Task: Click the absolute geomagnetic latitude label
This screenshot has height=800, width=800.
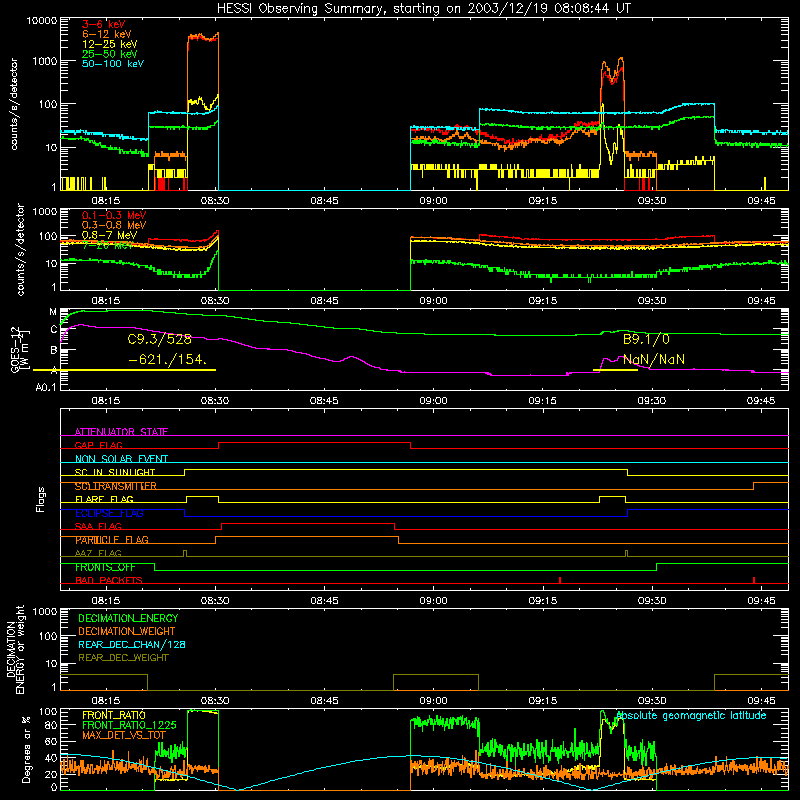Action: pos(691,716)
